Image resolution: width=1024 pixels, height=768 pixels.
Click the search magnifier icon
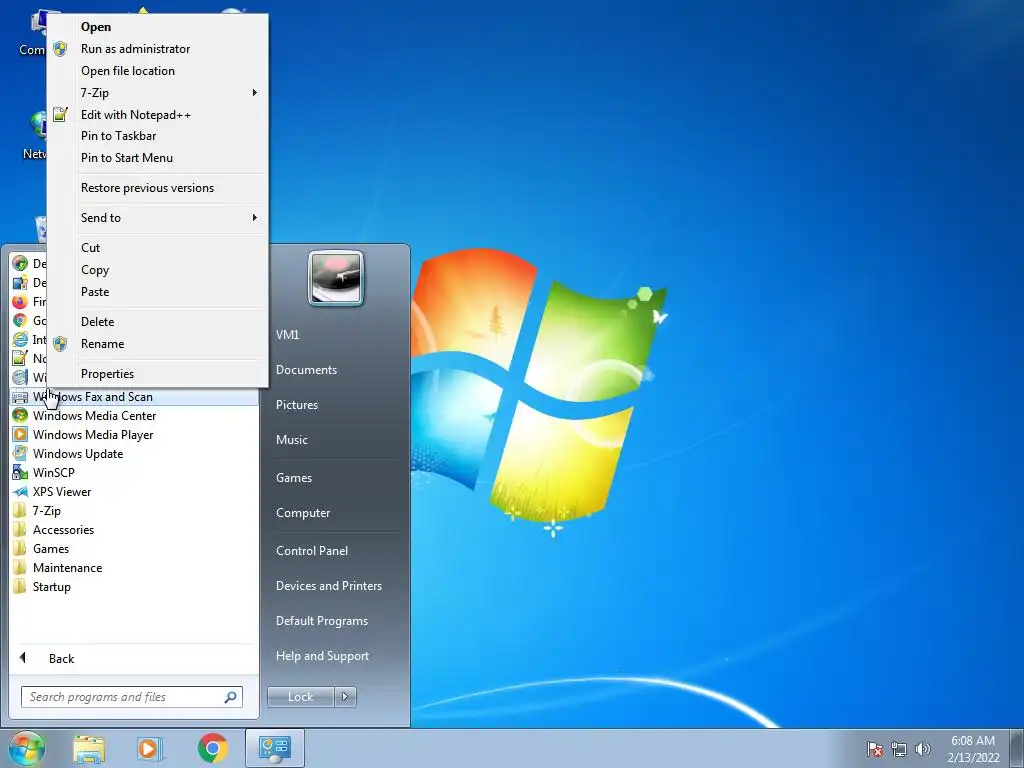coord(231,697)
